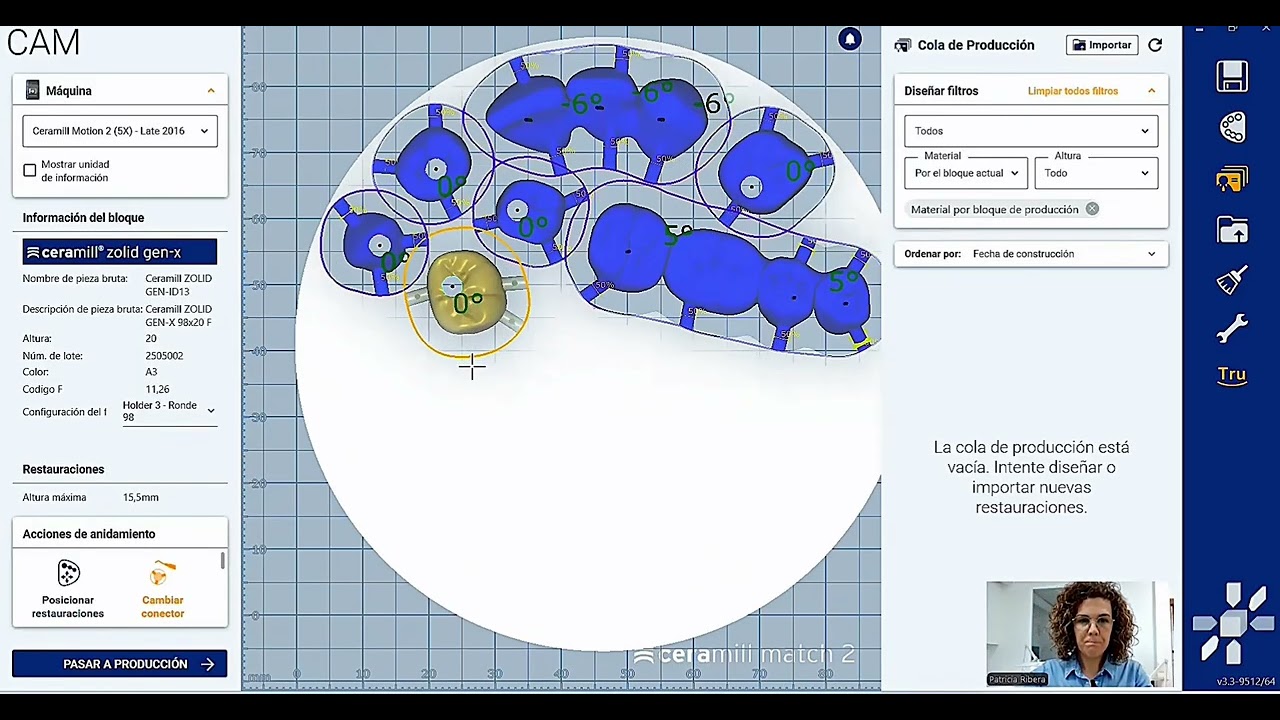This screenshot has width=1280, height=720.
Task: Click Ceramill ZOLID GEN-ID13 block name
Action: 178,285
